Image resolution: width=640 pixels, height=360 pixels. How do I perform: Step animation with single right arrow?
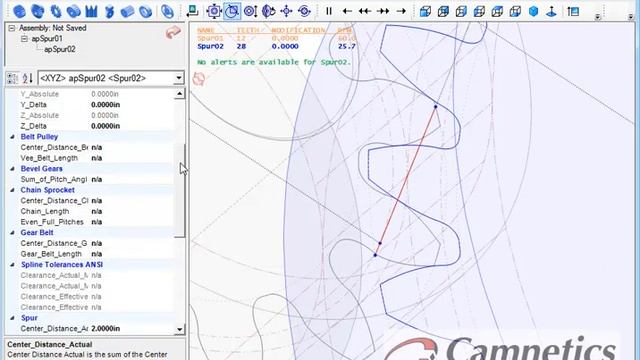click(401, 11)
